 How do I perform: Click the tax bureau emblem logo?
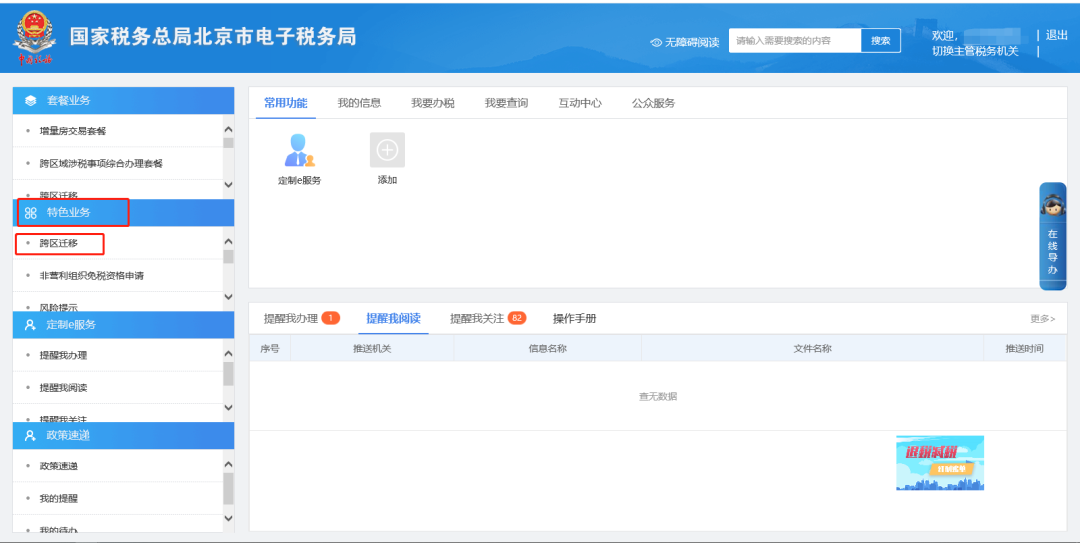point(35,39)
